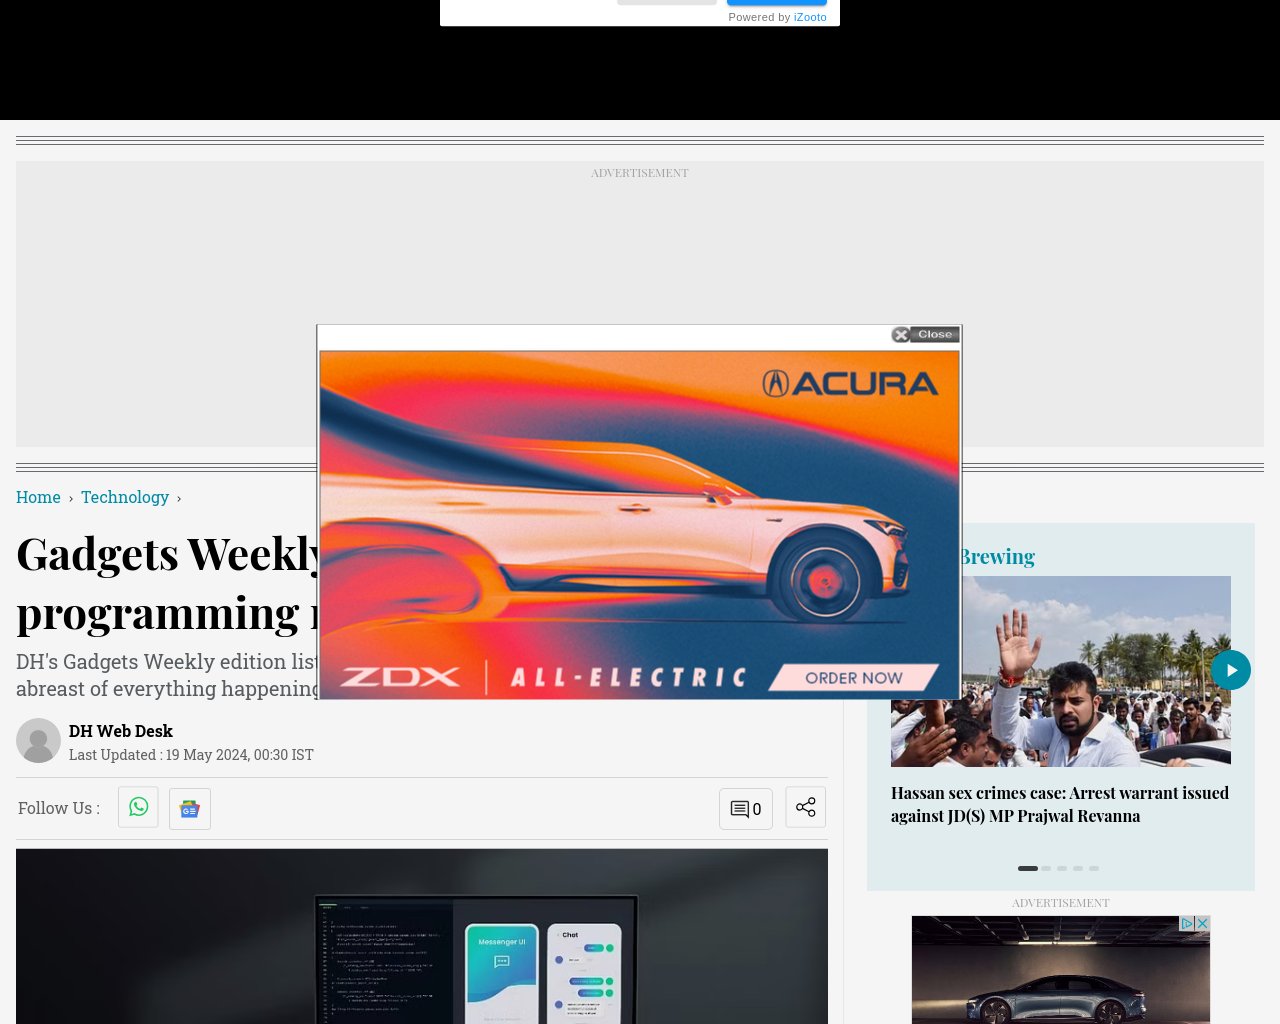Click ORDER NOW in the Acura ad
1280x1024 pixels.
(x=854, y=678)
